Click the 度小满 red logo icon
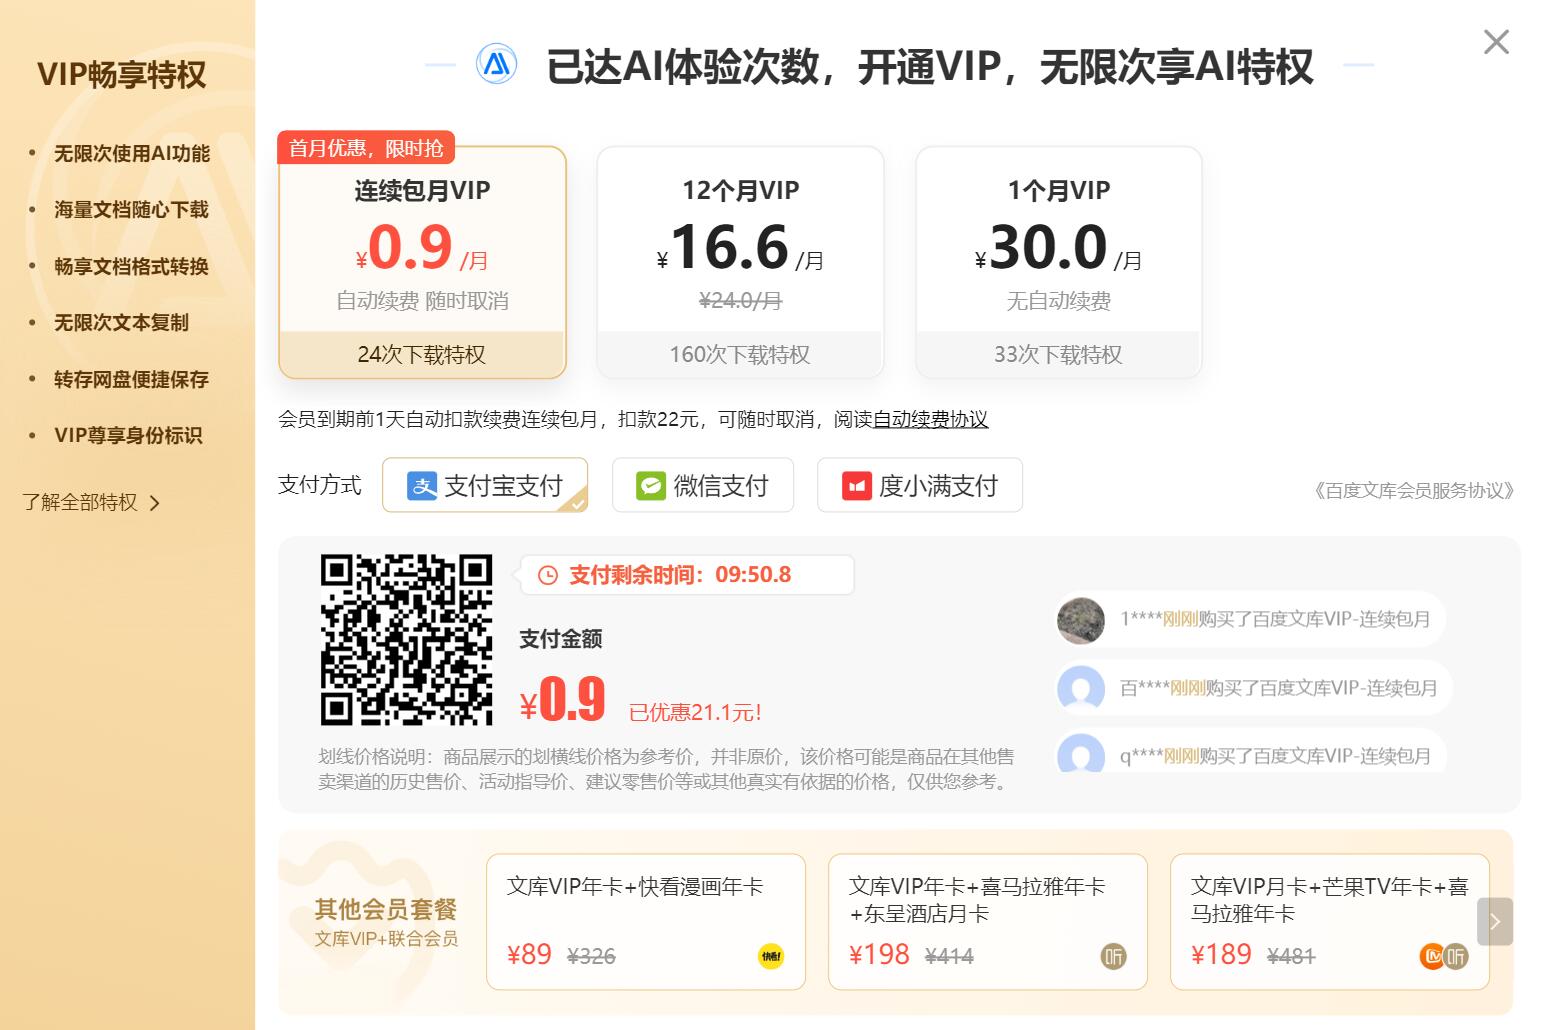The image size is (1541, 1030). [x=856, y=486]
